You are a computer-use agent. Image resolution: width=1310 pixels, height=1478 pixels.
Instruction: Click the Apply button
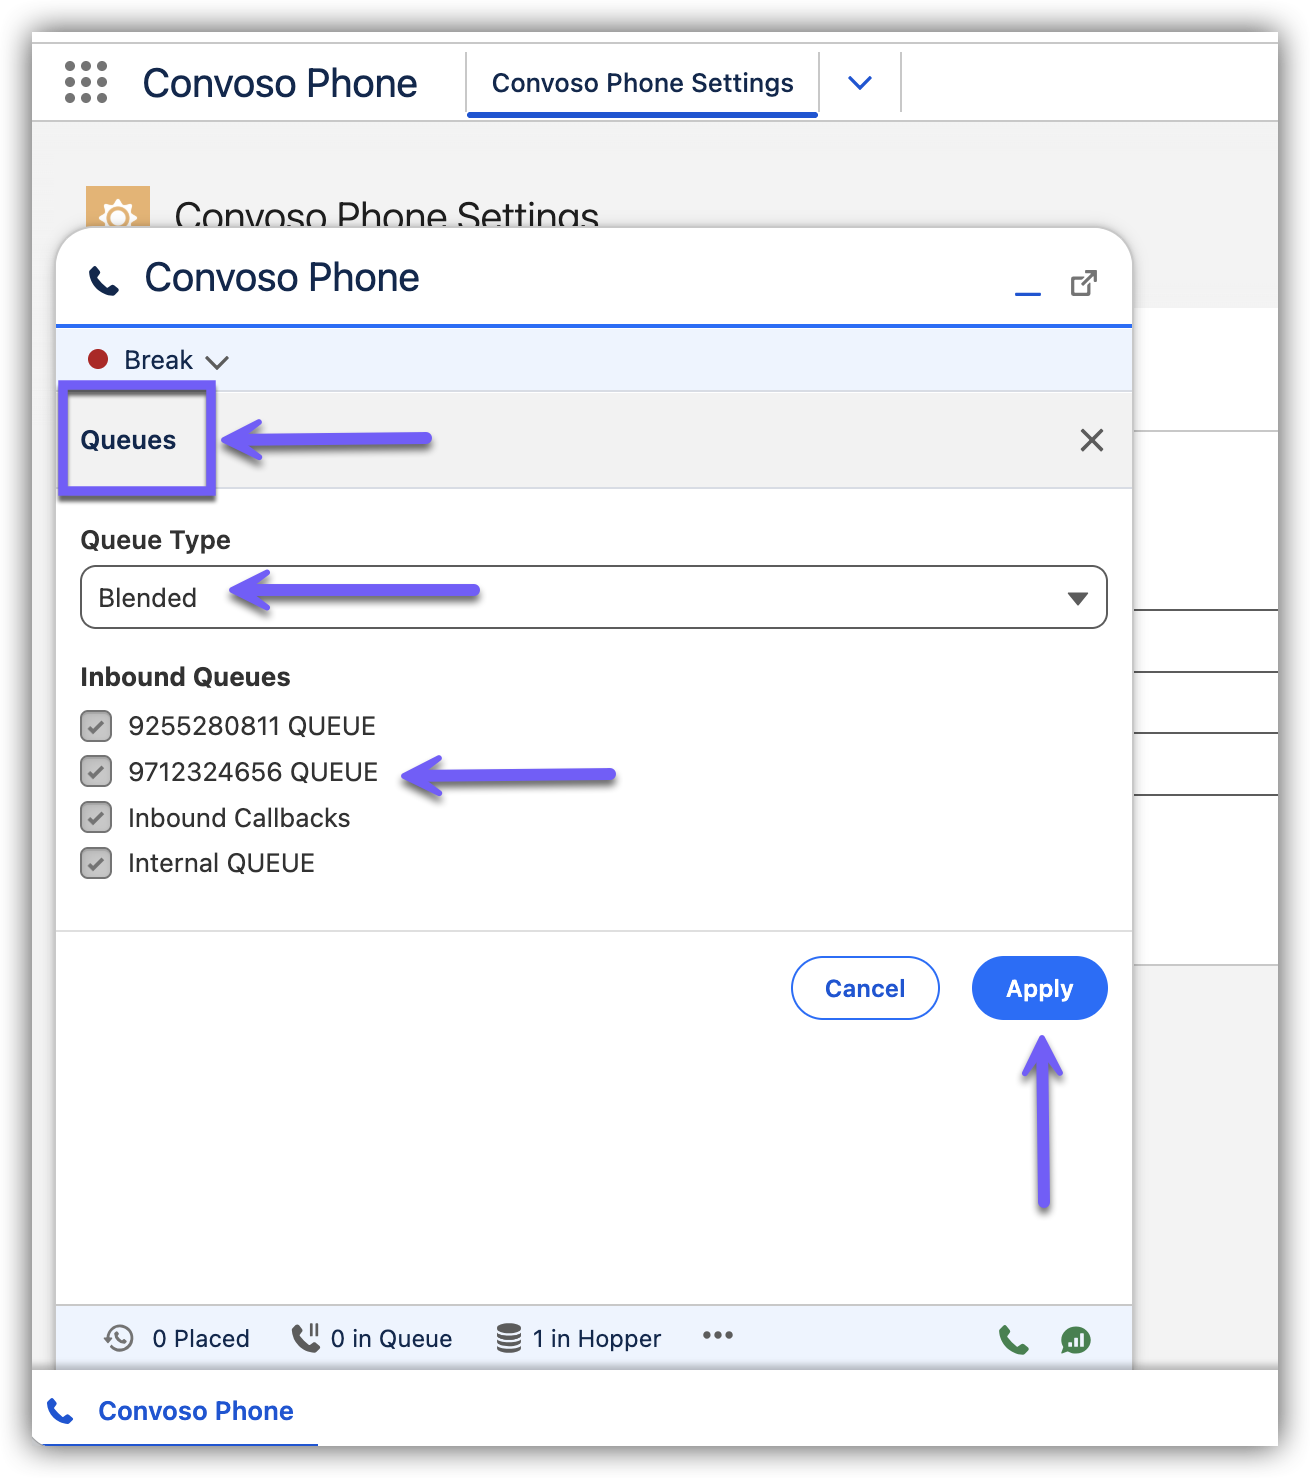[1039, 988]
